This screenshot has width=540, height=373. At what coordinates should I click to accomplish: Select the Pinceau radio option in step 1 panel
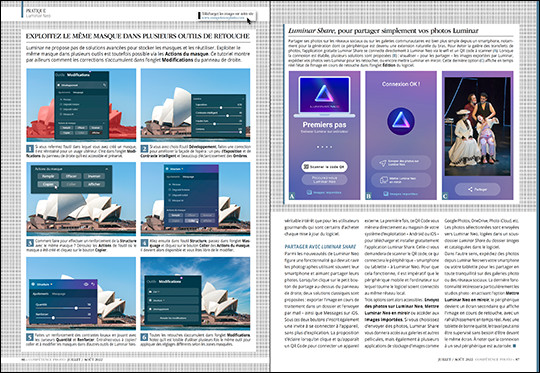[x=65, y=99]
